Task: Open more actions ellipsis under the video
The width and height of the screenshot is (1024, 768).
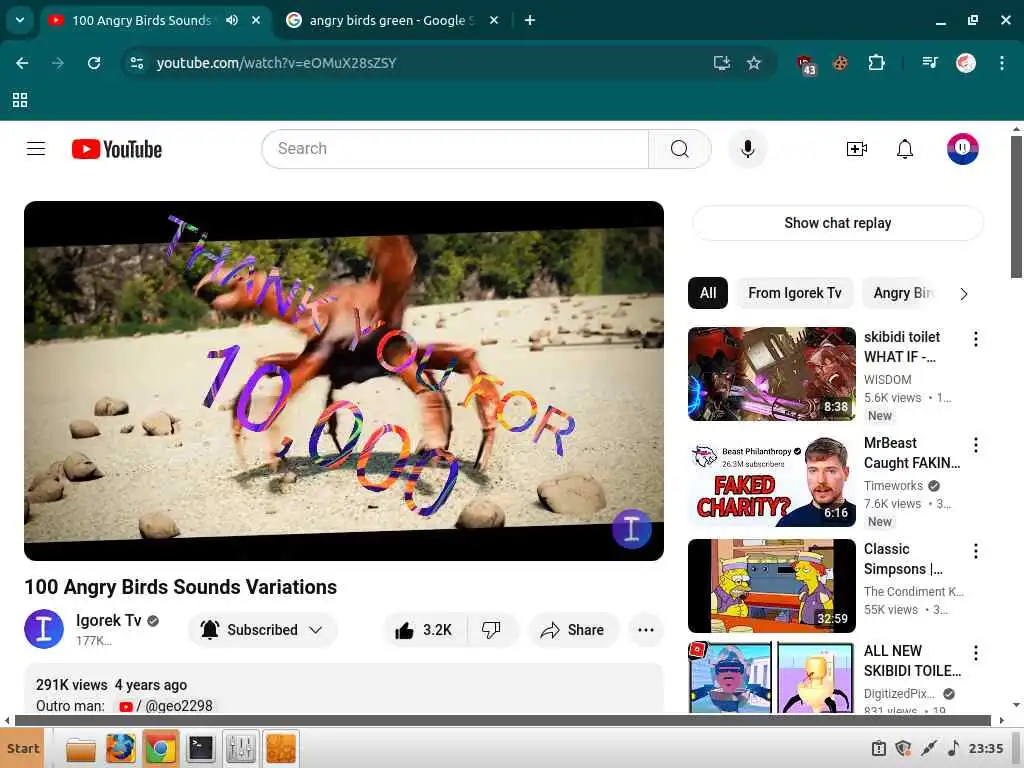Action: (x=646, y=630)
